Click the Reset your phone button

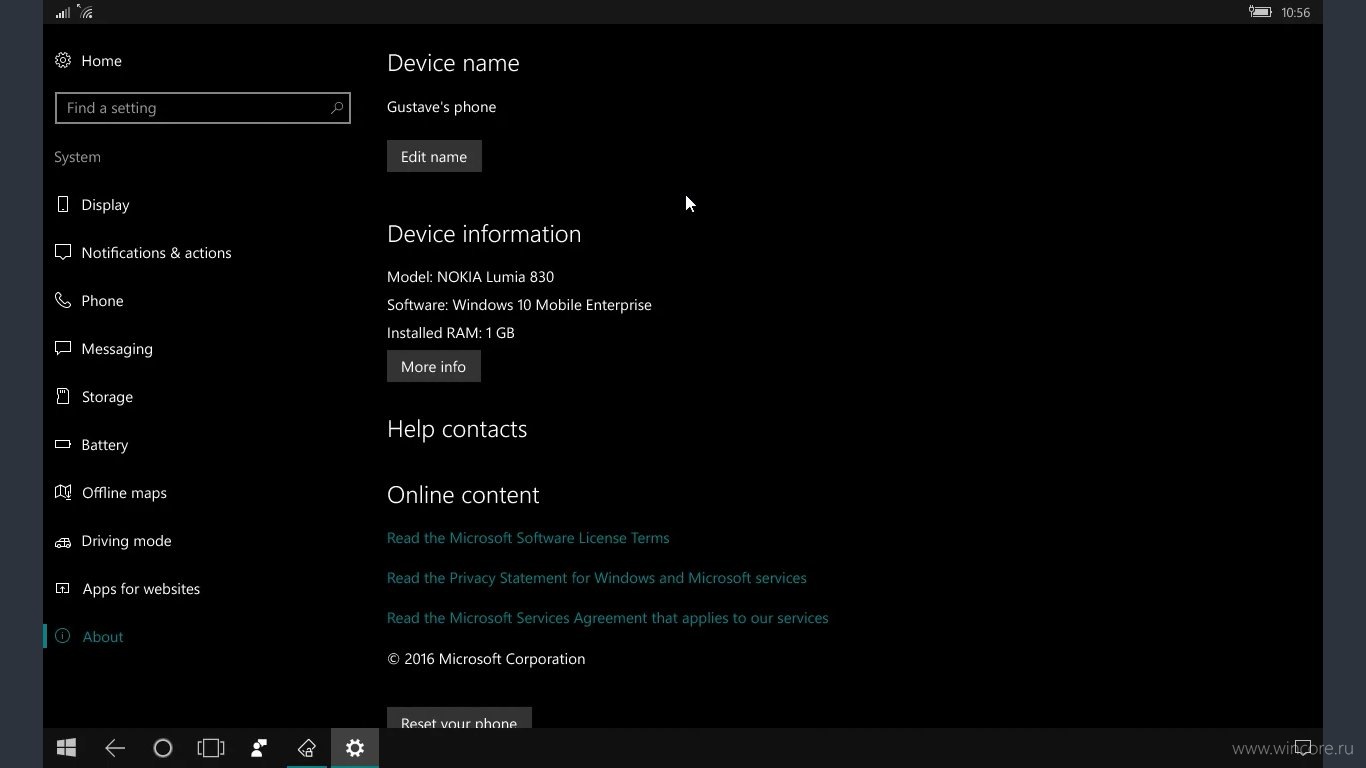coord(459,719)
